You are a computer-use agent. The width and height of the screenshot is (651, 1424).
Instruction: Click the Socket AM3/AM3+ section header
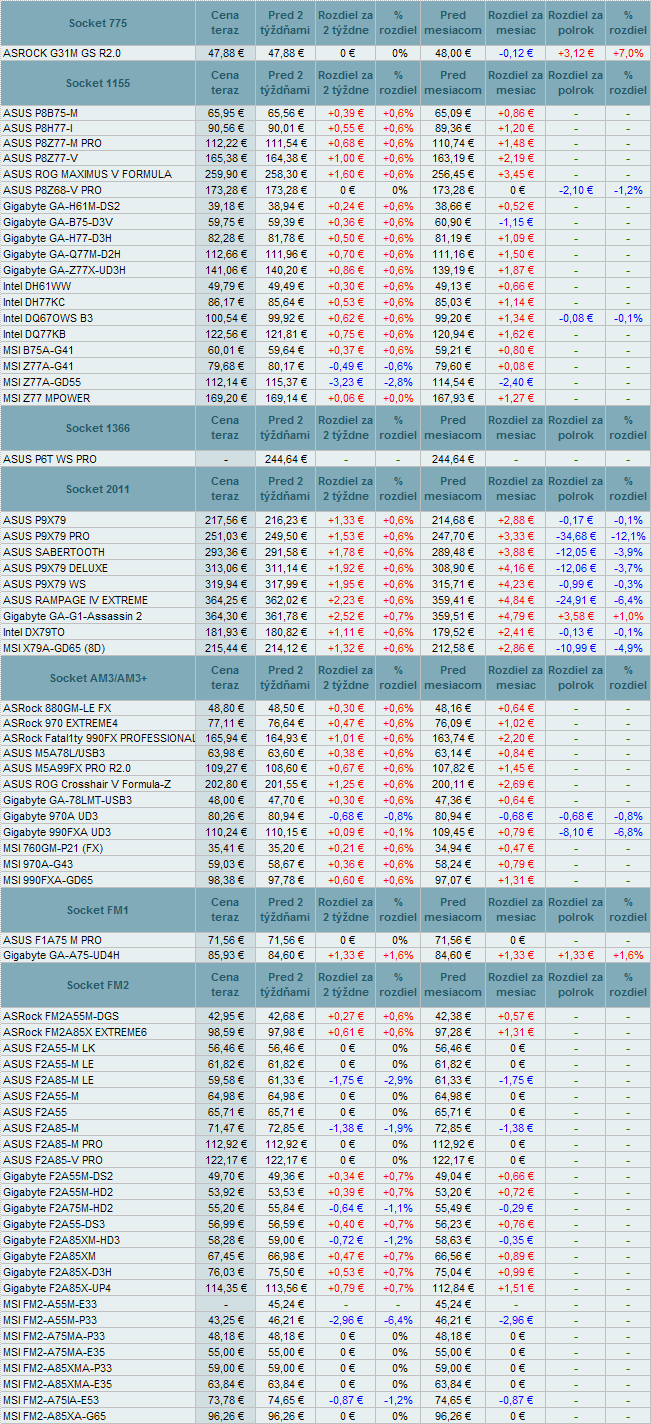tap(97, 678)
